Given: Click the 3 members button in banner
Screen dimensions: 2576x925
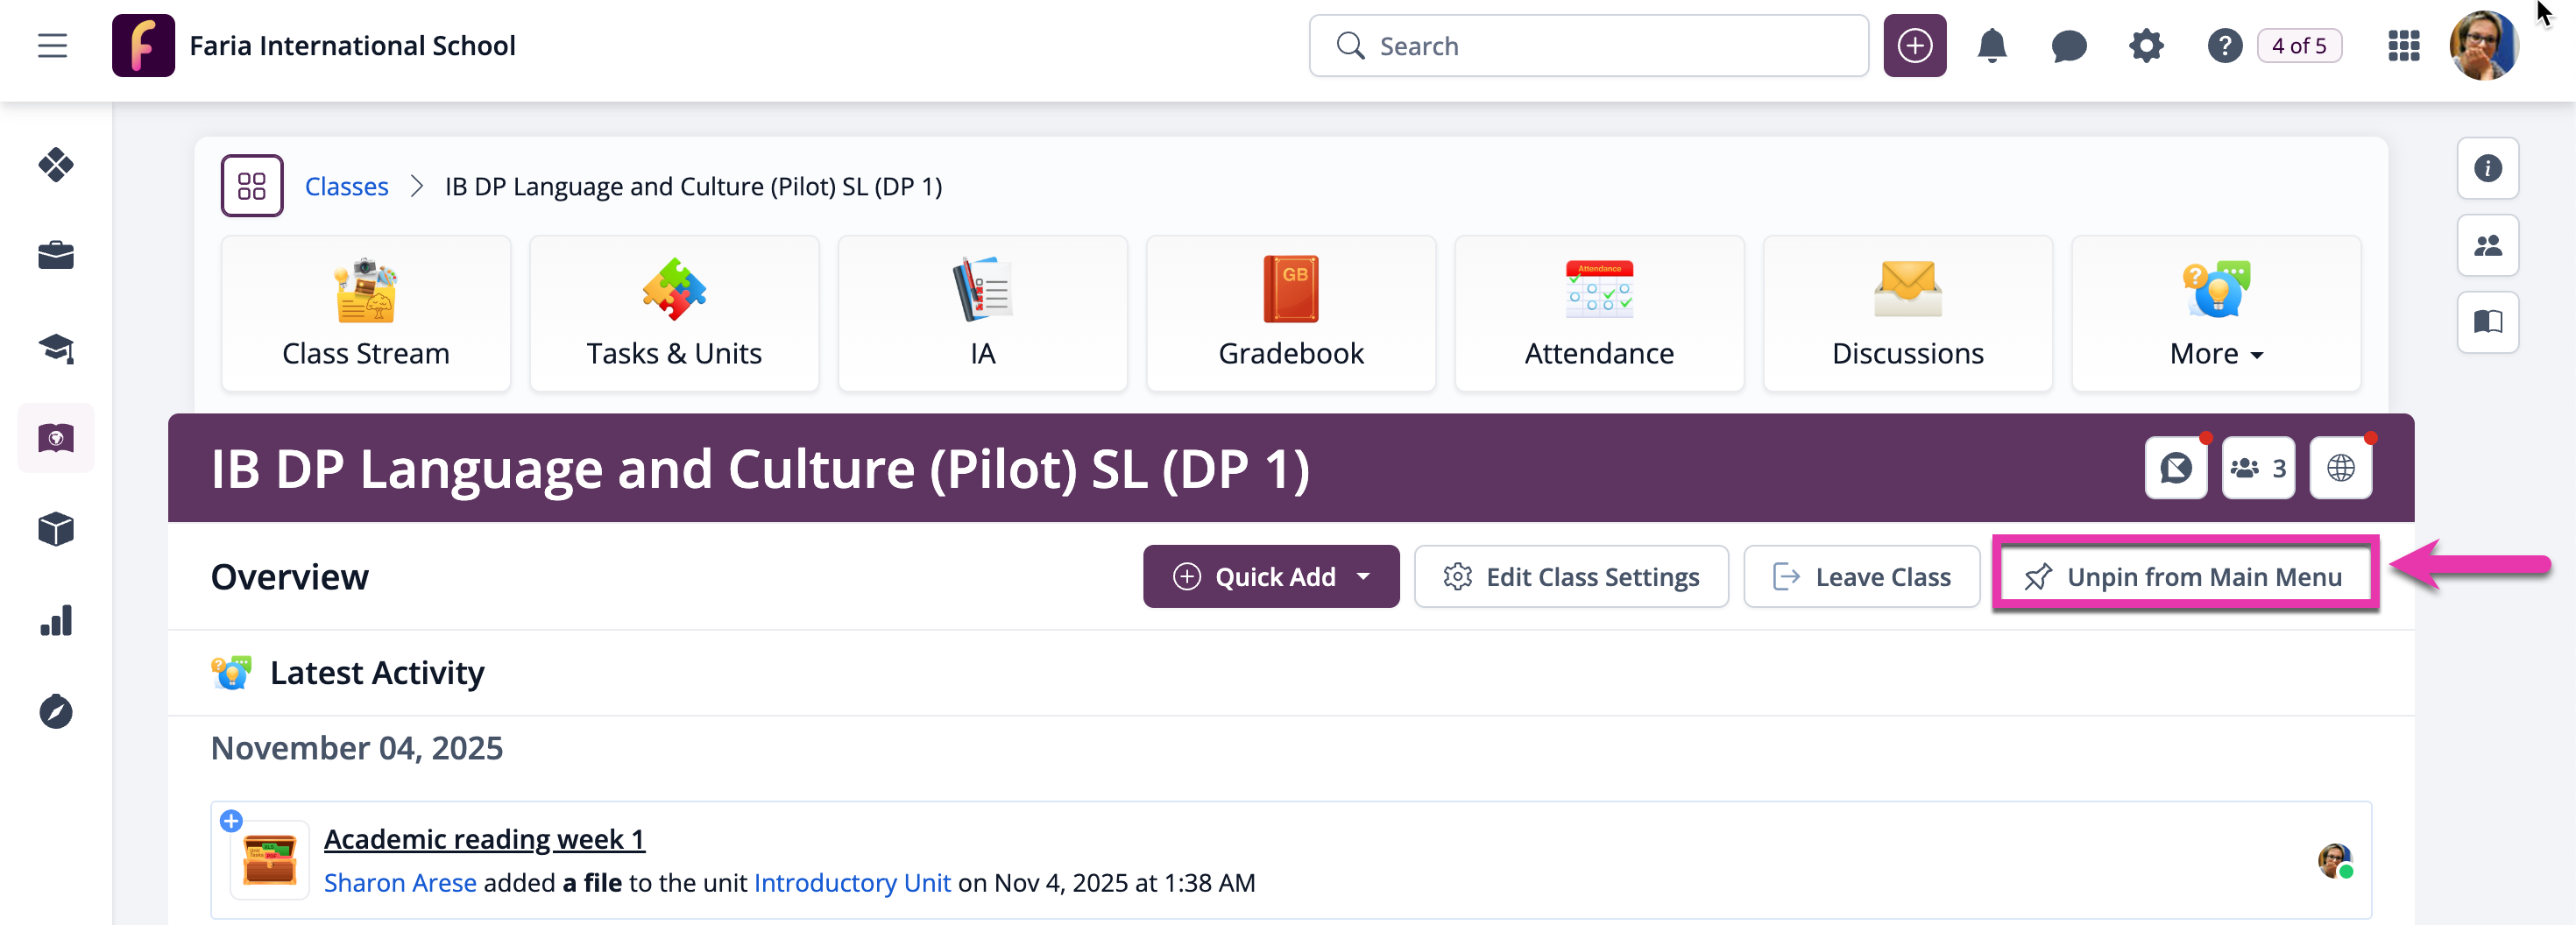Looking at the screenshot, I should point(2258,468).
